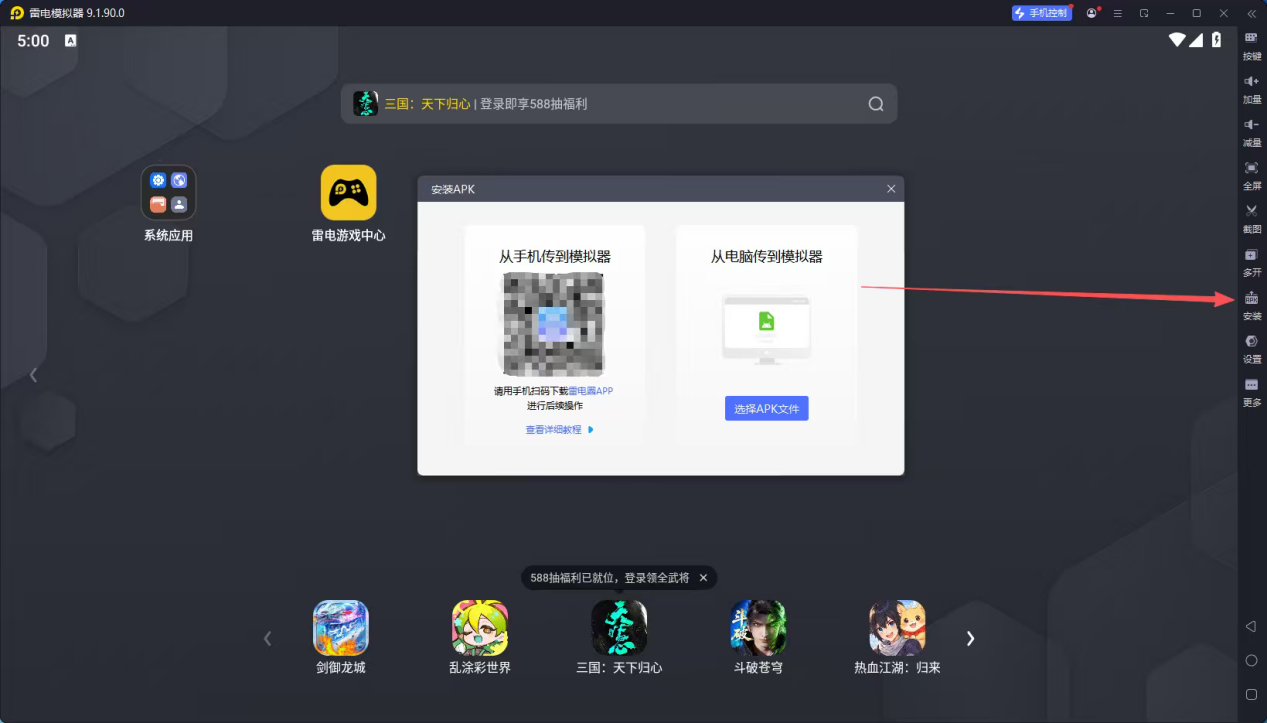Open the hamburger menu in title bar
1267x723 pixels.
click(1118, 13)
